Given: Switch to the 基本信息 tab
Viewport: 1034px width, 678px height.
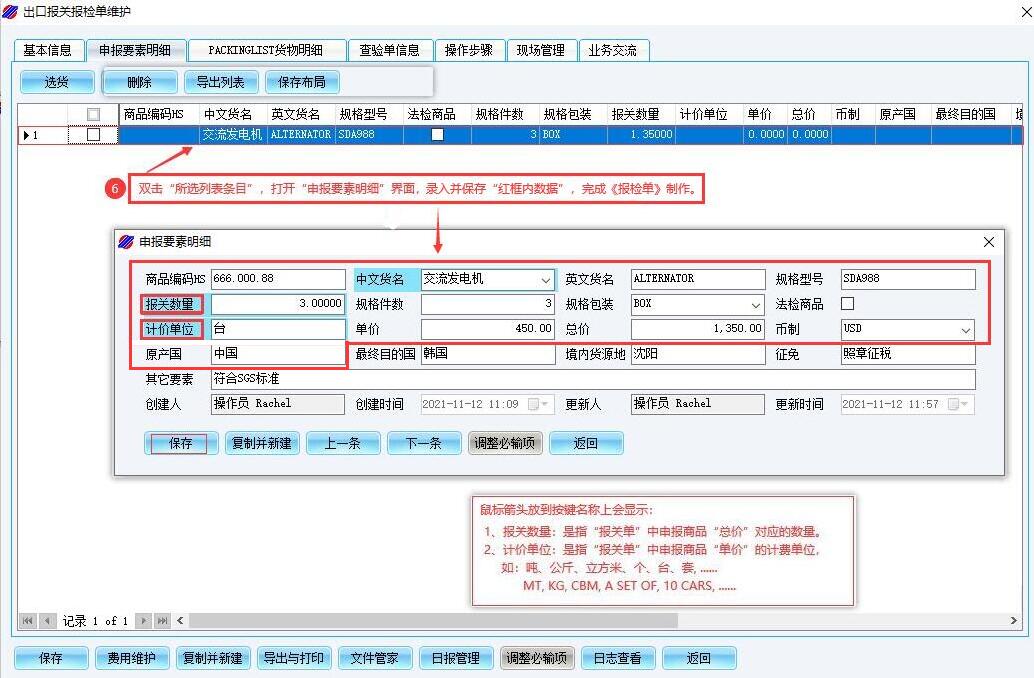Looking at the screenshot, I should tap(47, 50).
